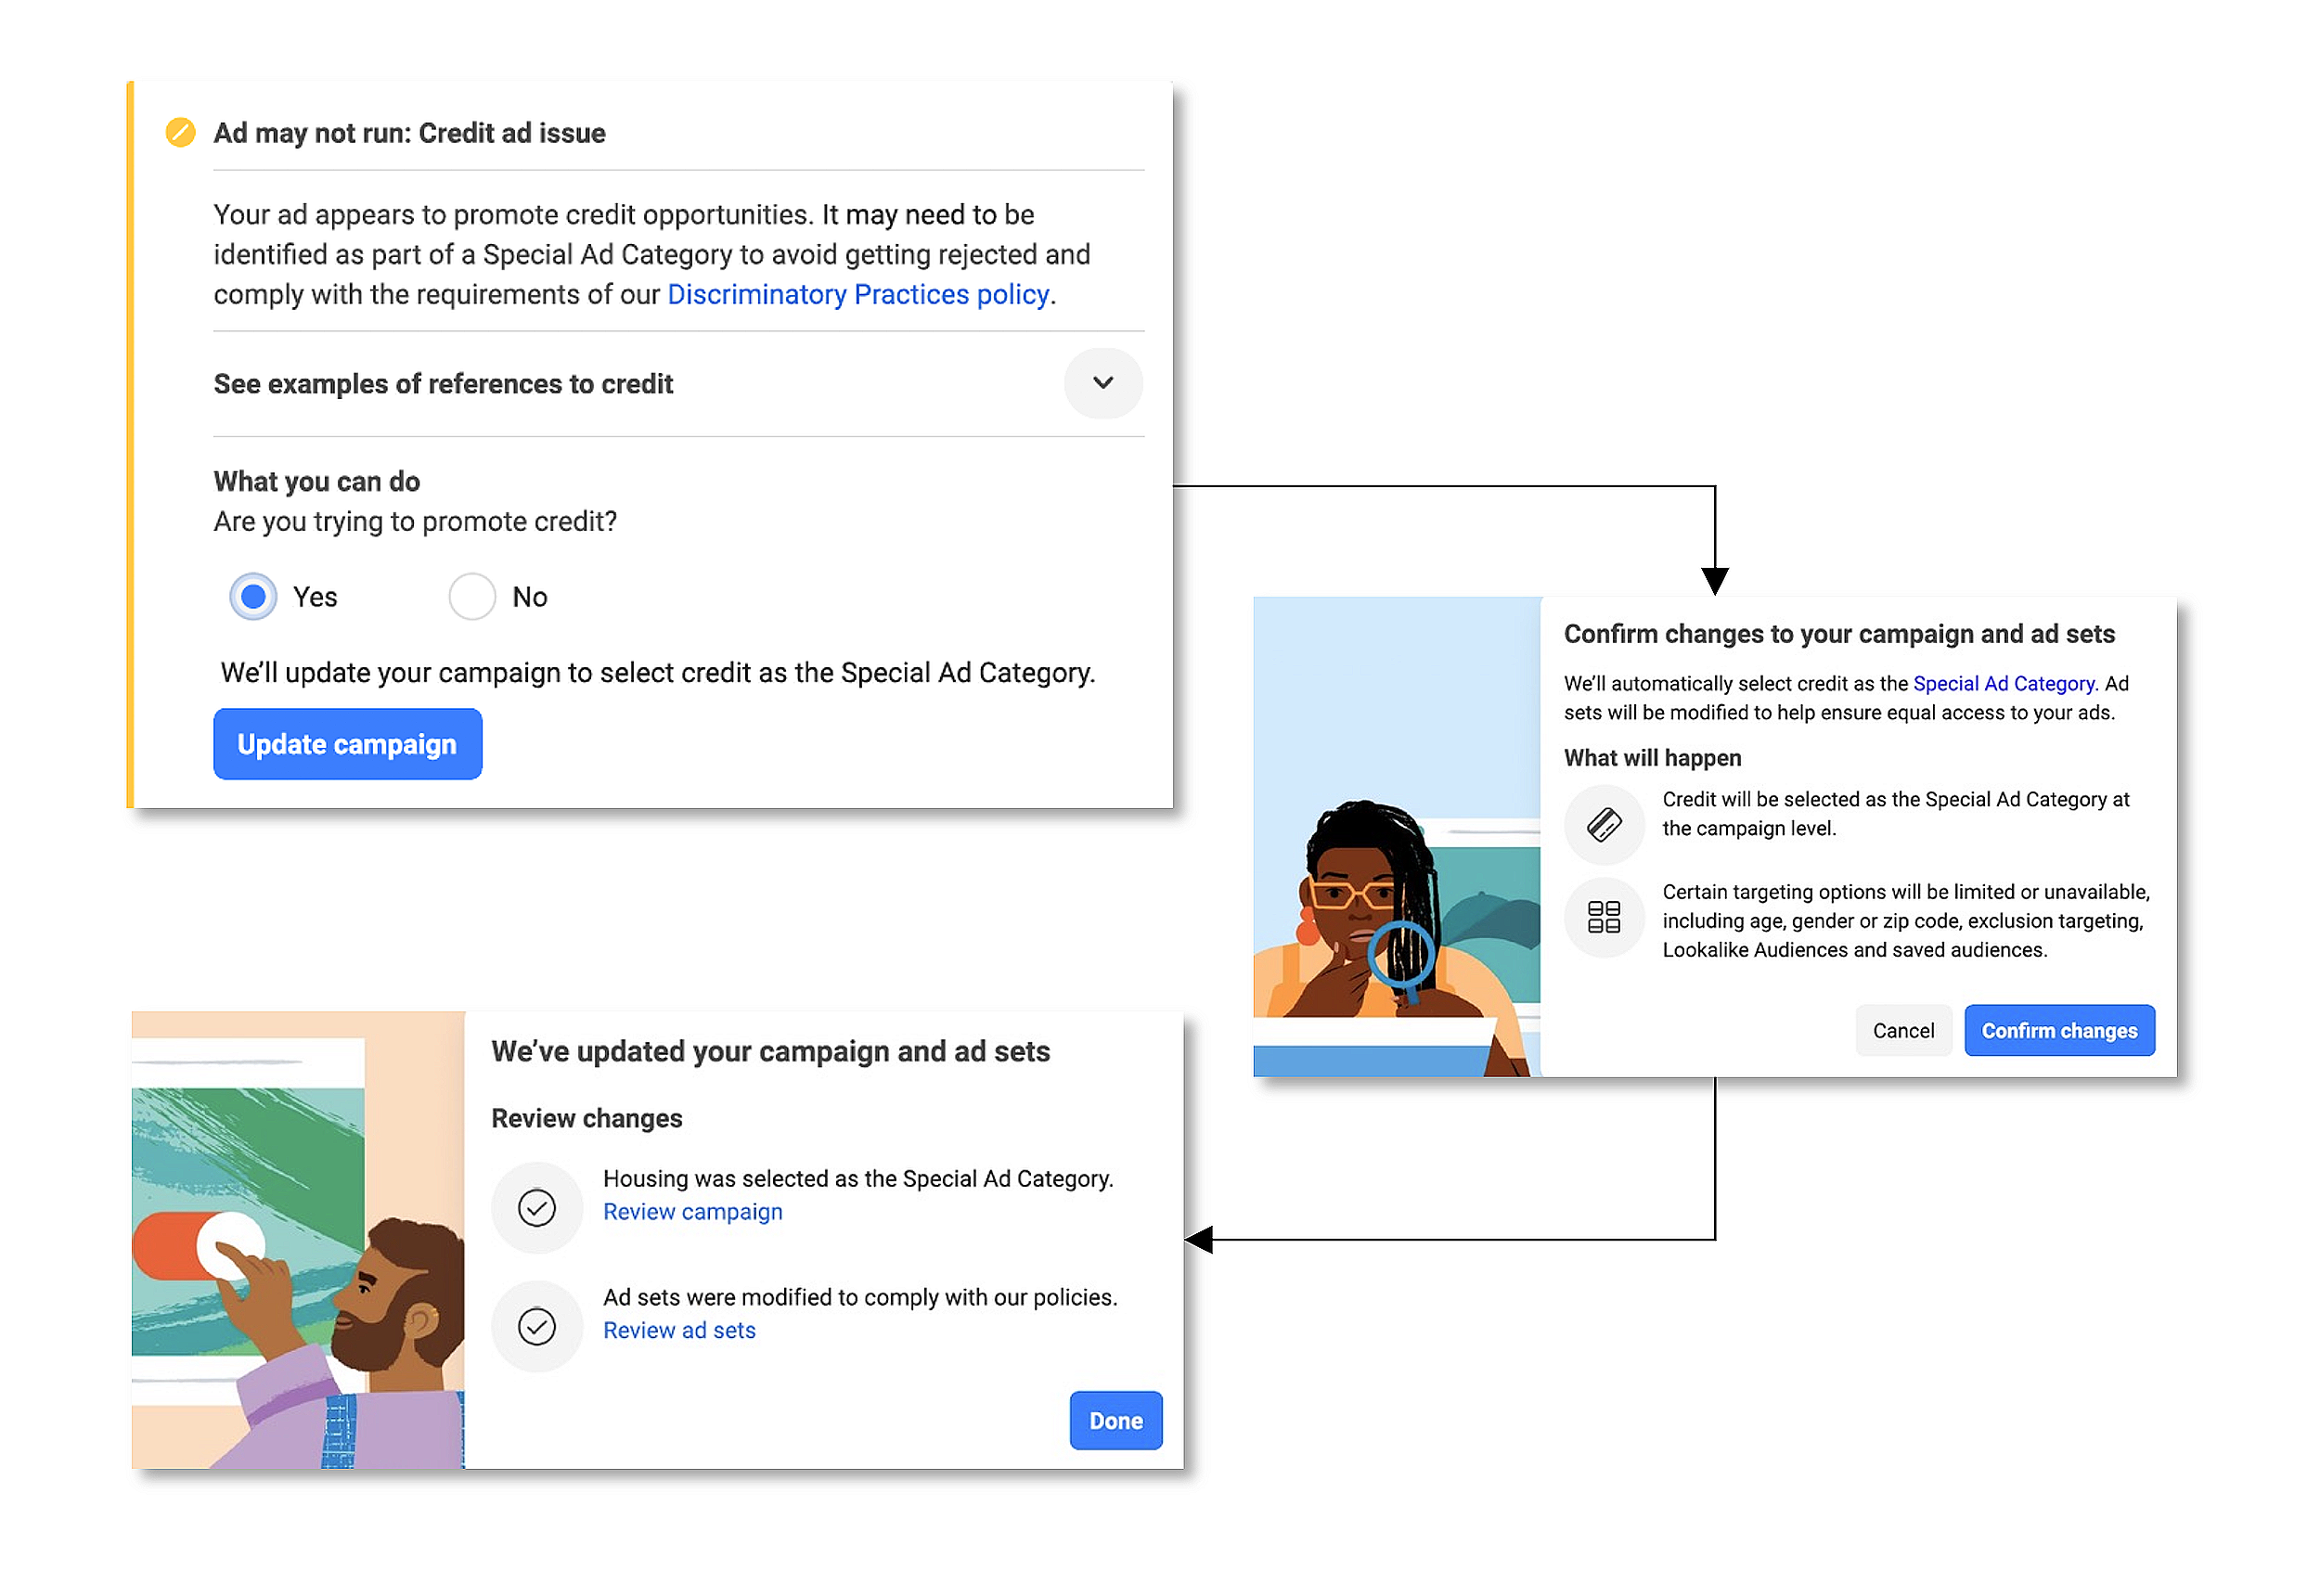Follow the Review ad sets link
The image size is (2320, 1596).
(x=679, y=1330)
